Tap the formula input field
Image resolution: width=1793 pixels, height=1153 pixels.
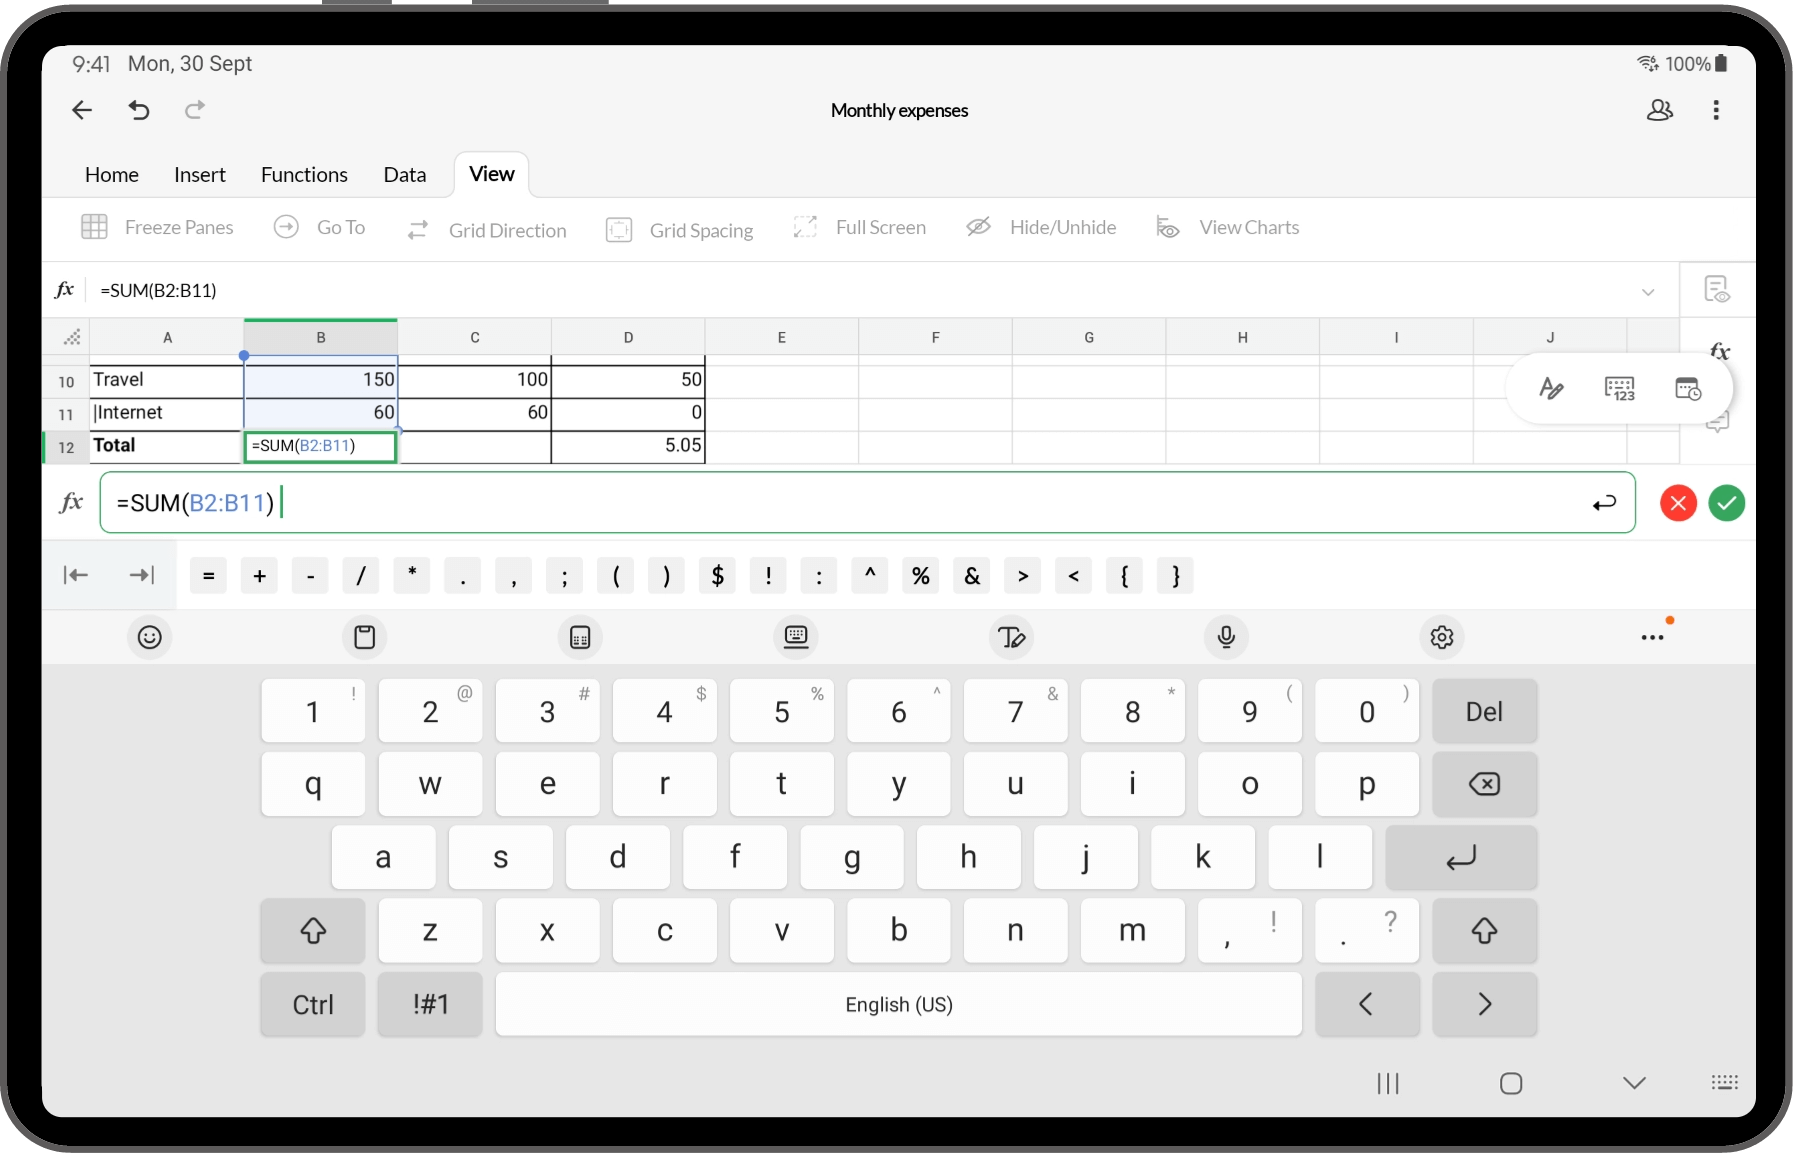pos(850,503)
